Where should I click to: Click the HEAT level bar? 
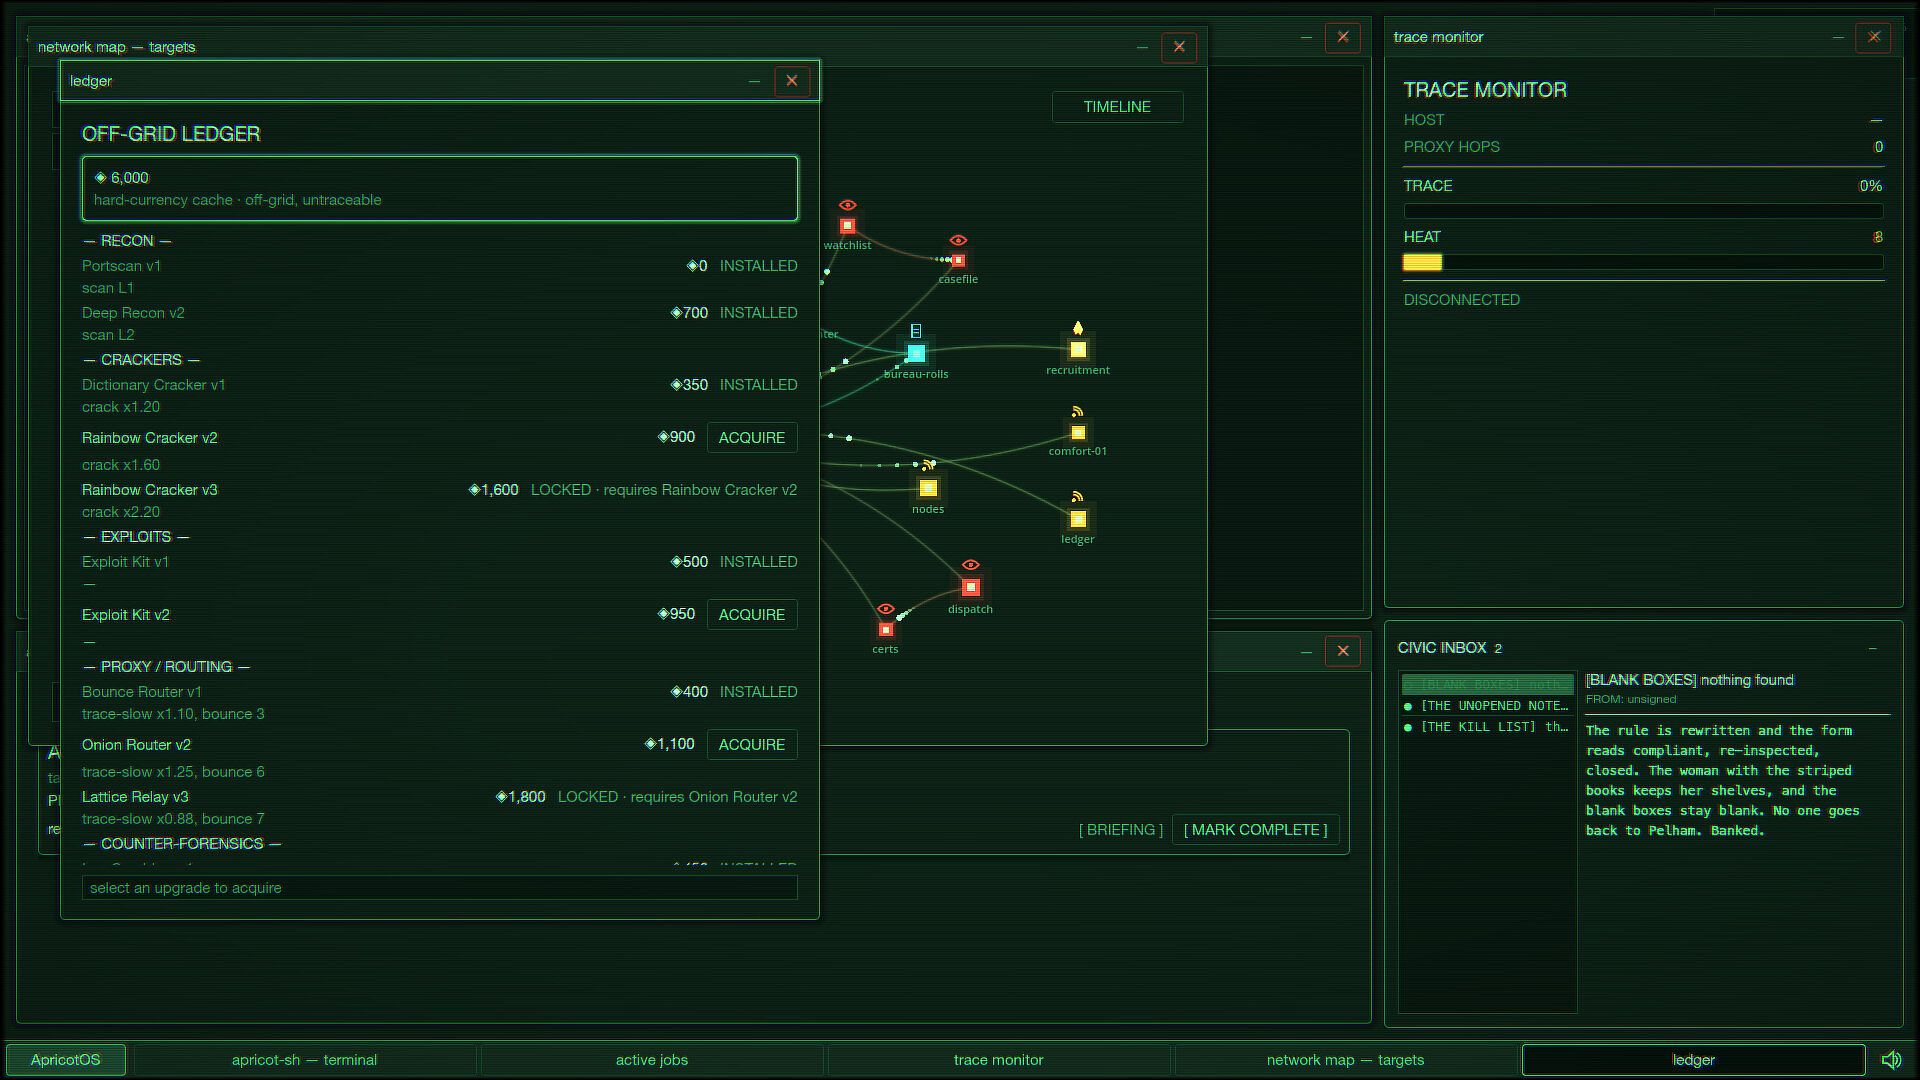coord(1643,263)
